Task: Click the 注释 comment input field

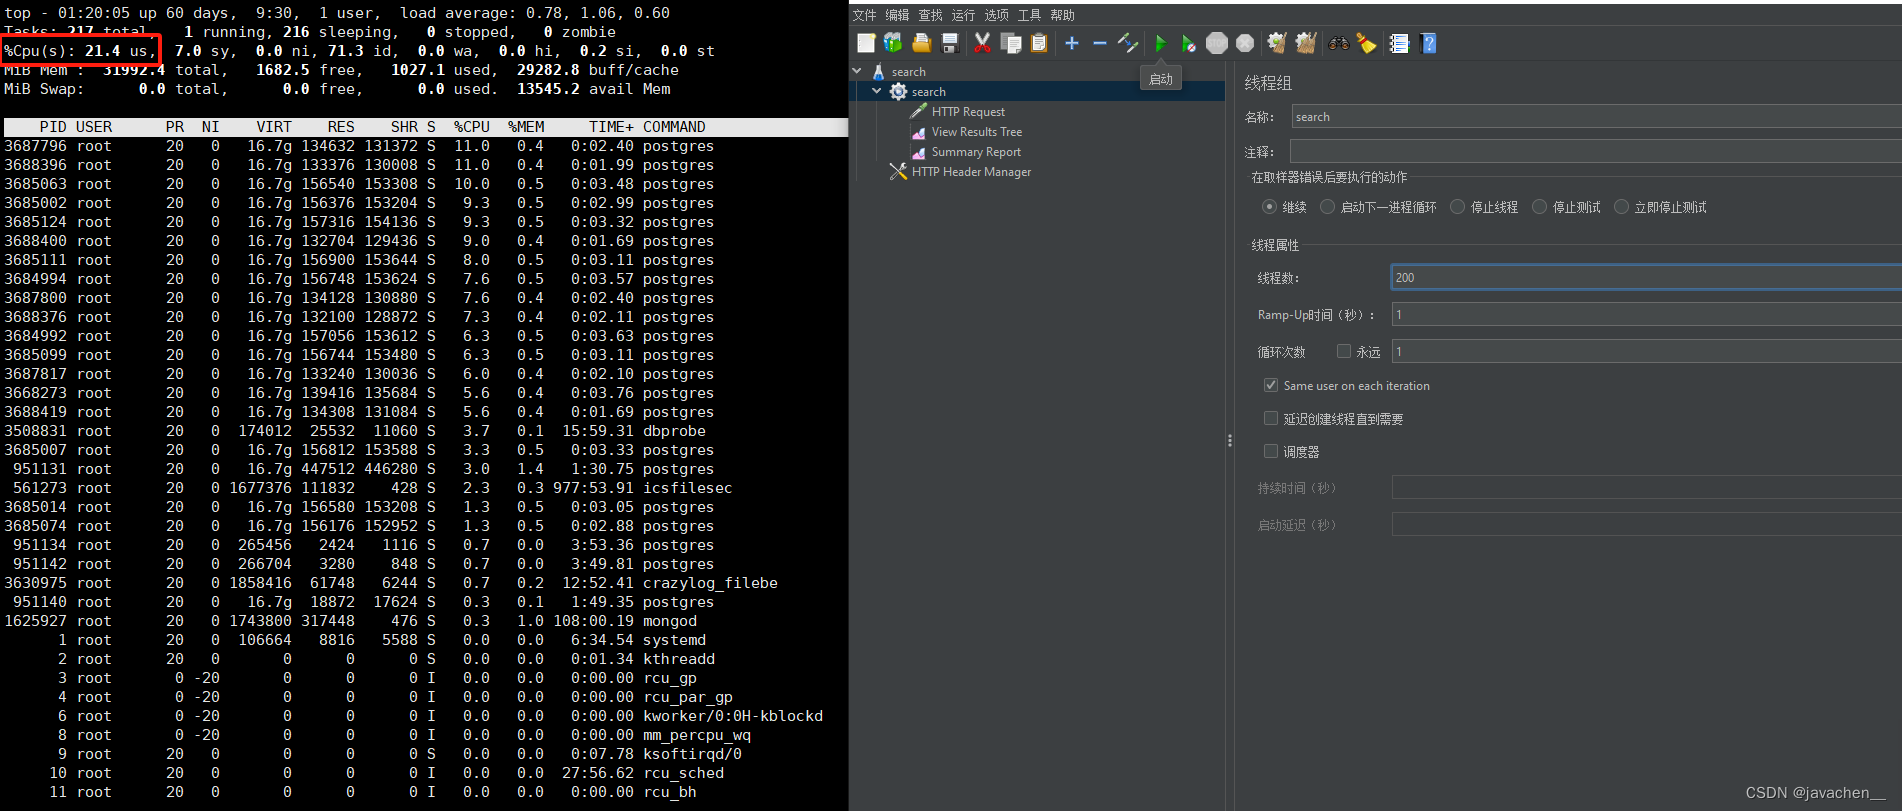Action: tap(1596, 151)
